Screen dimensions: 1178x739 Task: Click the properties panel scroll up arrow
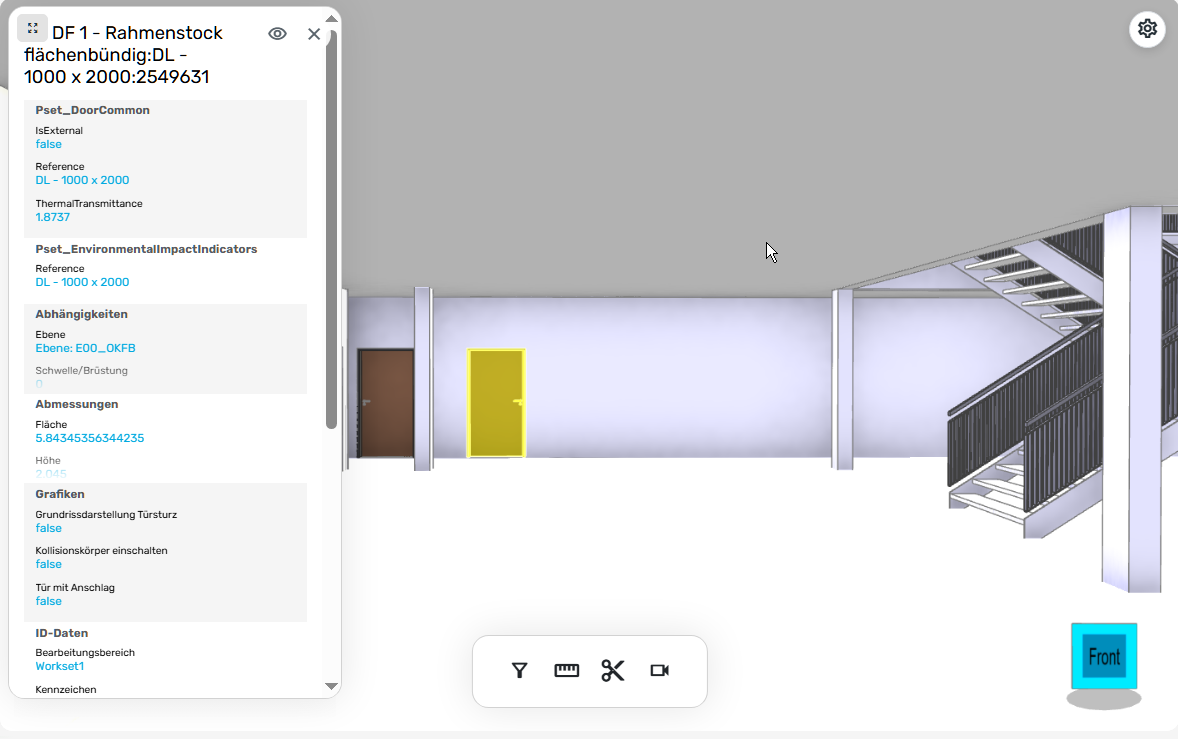331,19
